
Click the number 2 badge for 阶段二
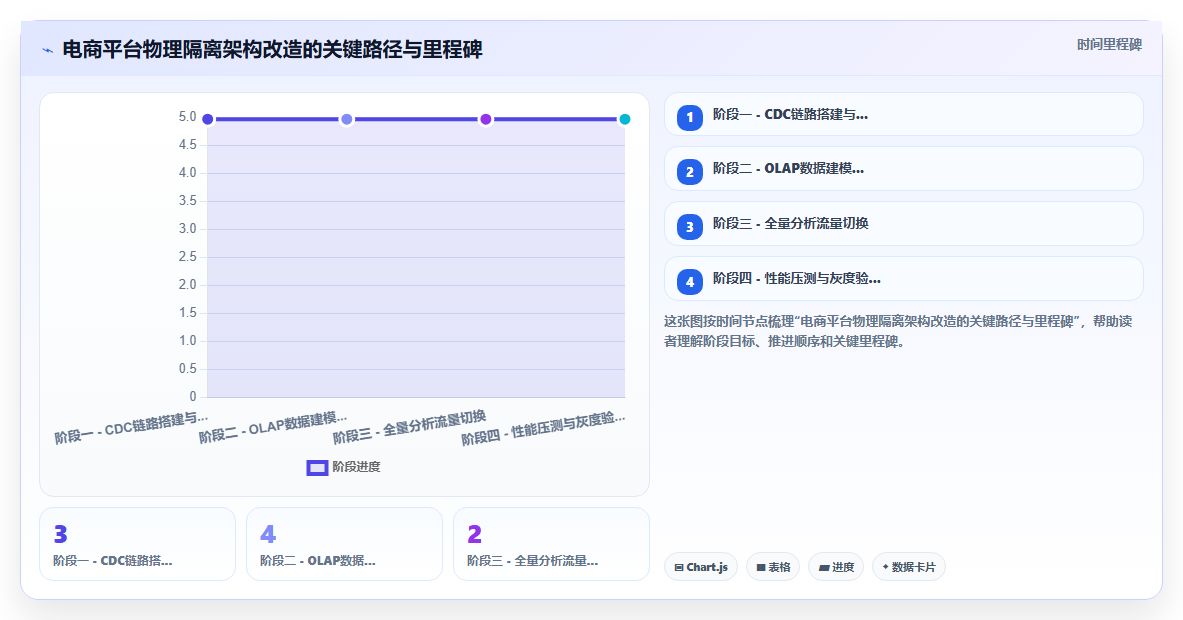(x=690, y=172)
